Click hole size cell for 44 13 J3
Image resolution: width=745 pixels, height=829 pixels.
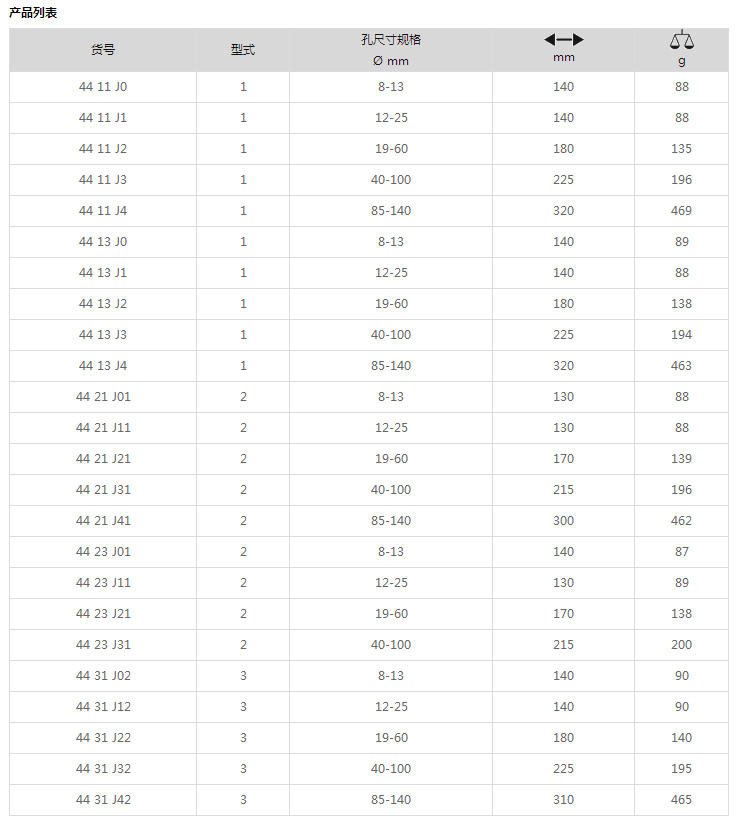tap(391, 335)
